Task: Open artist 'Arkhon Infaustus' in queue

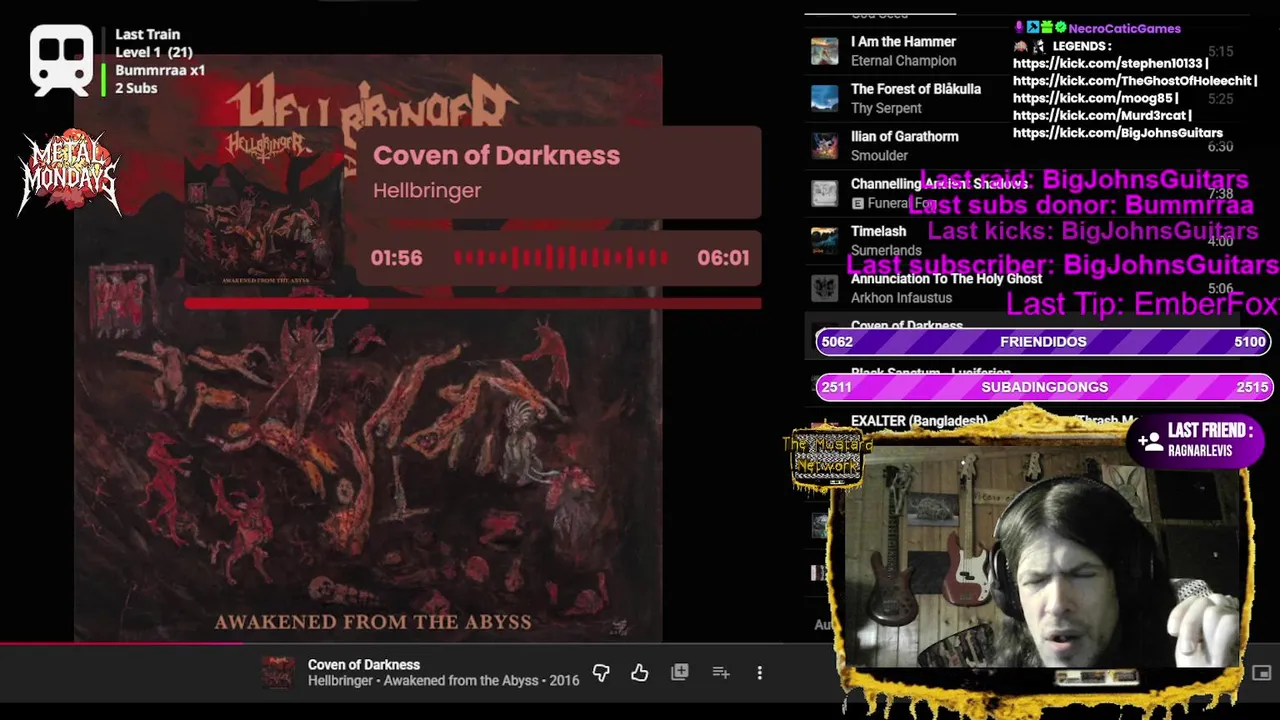Action: click(x=901, y=298)
